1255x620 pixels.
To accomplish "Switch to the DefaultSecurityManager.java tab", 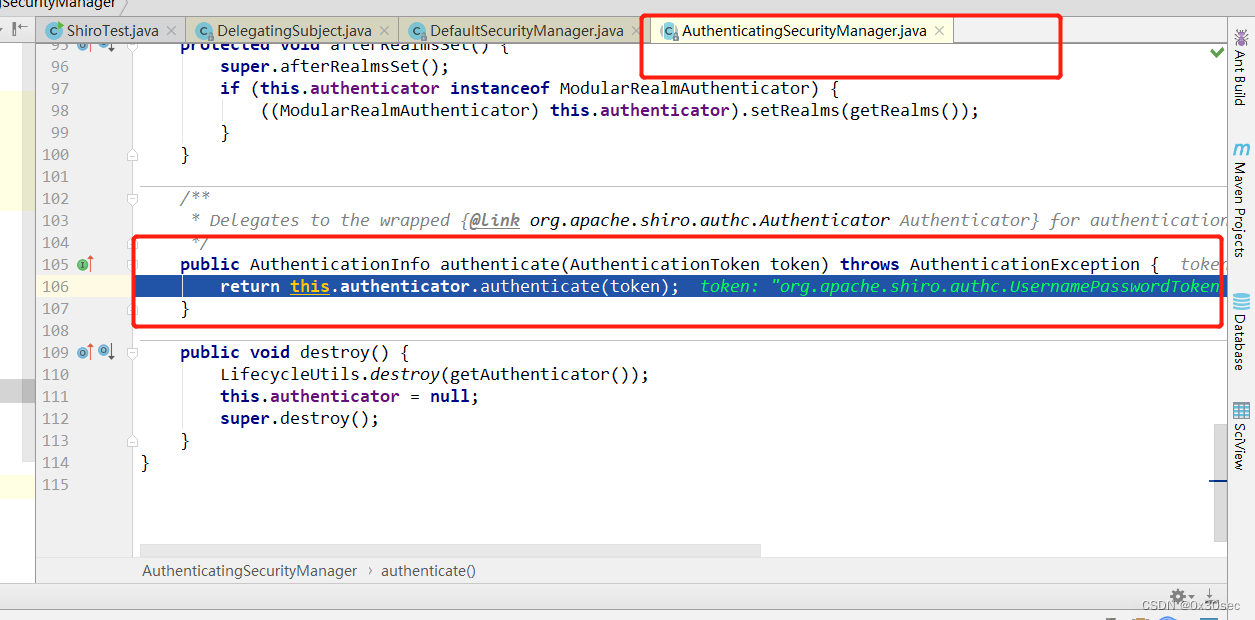I will click(x=526, y=31).
